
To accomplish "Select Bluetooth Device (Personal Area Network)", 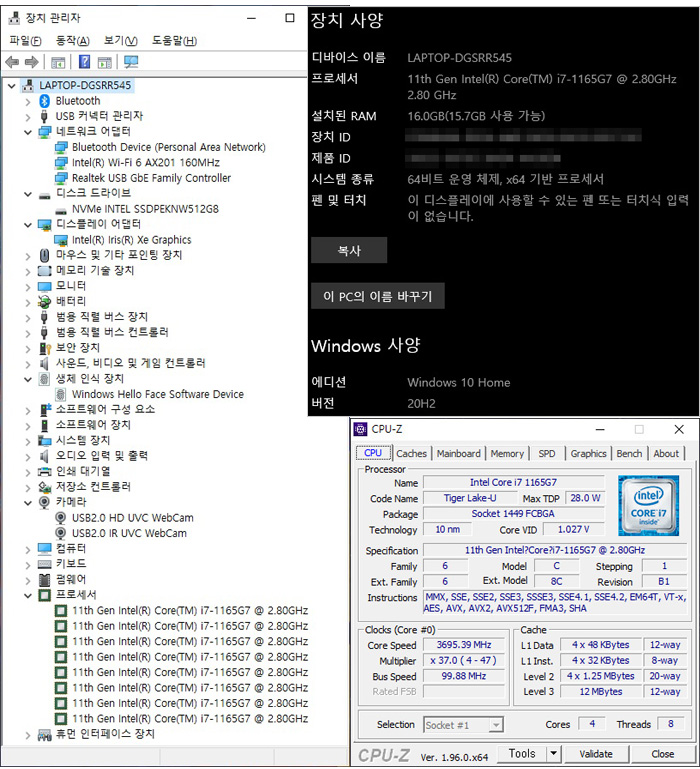I will (x=168, y=147).
